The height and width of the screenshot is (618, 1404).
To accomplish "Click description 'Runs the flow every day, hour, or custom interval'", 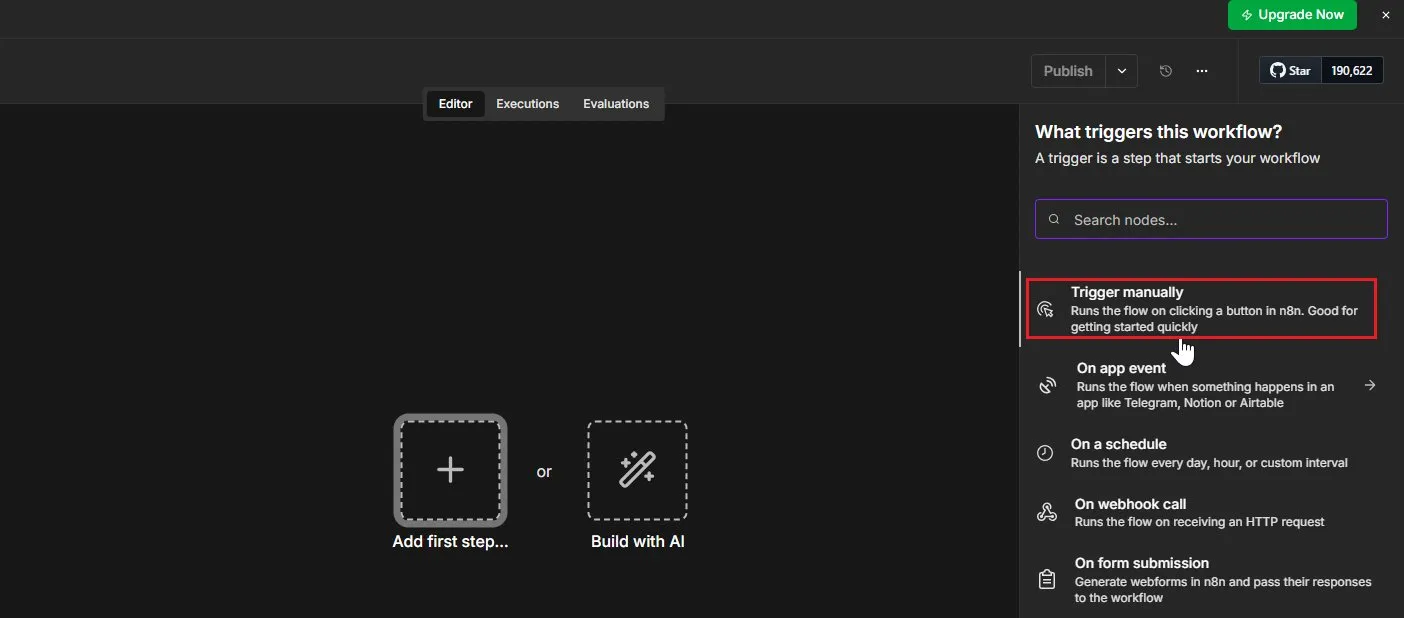I will point(1209,463).
